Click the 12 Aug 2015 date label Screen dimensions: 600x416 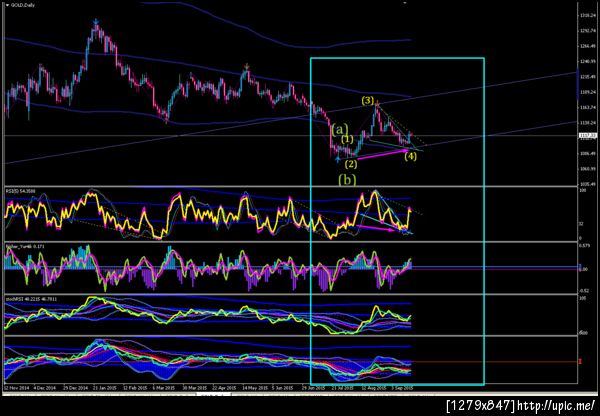(375, 388)
